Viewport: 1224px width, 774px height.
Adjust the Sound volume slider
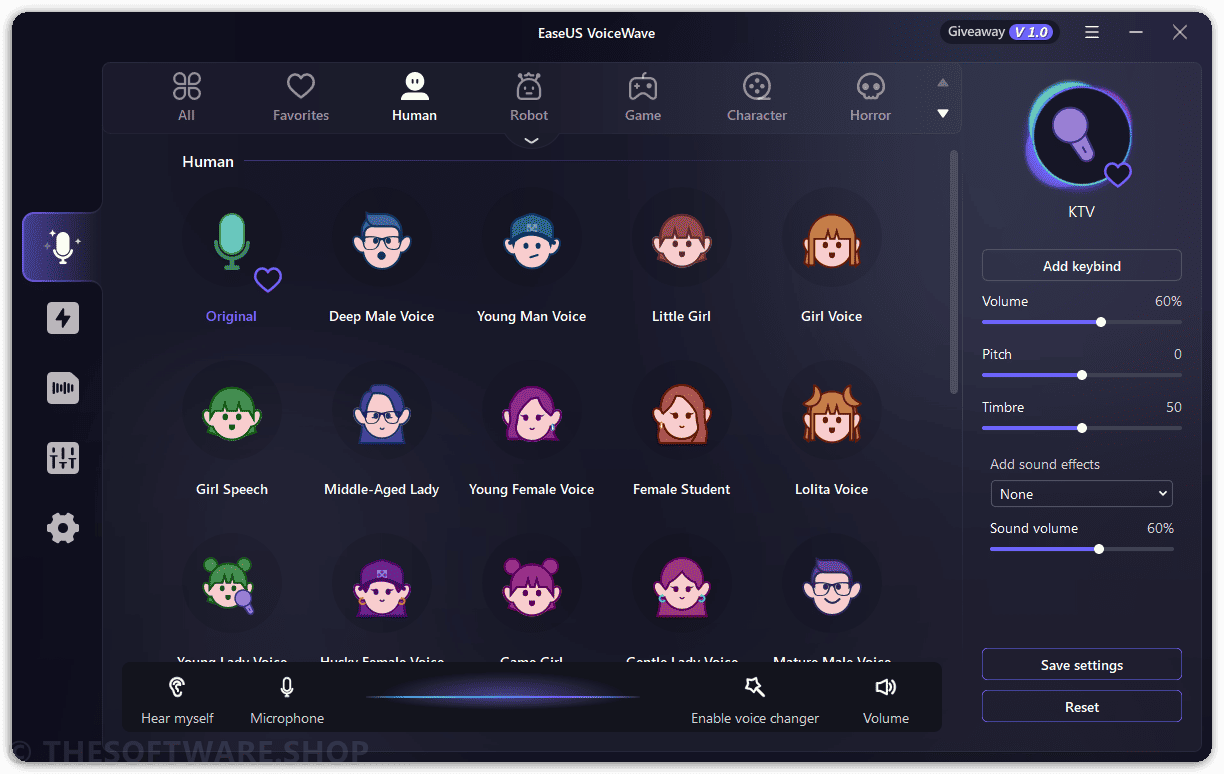click(1081, 549)
